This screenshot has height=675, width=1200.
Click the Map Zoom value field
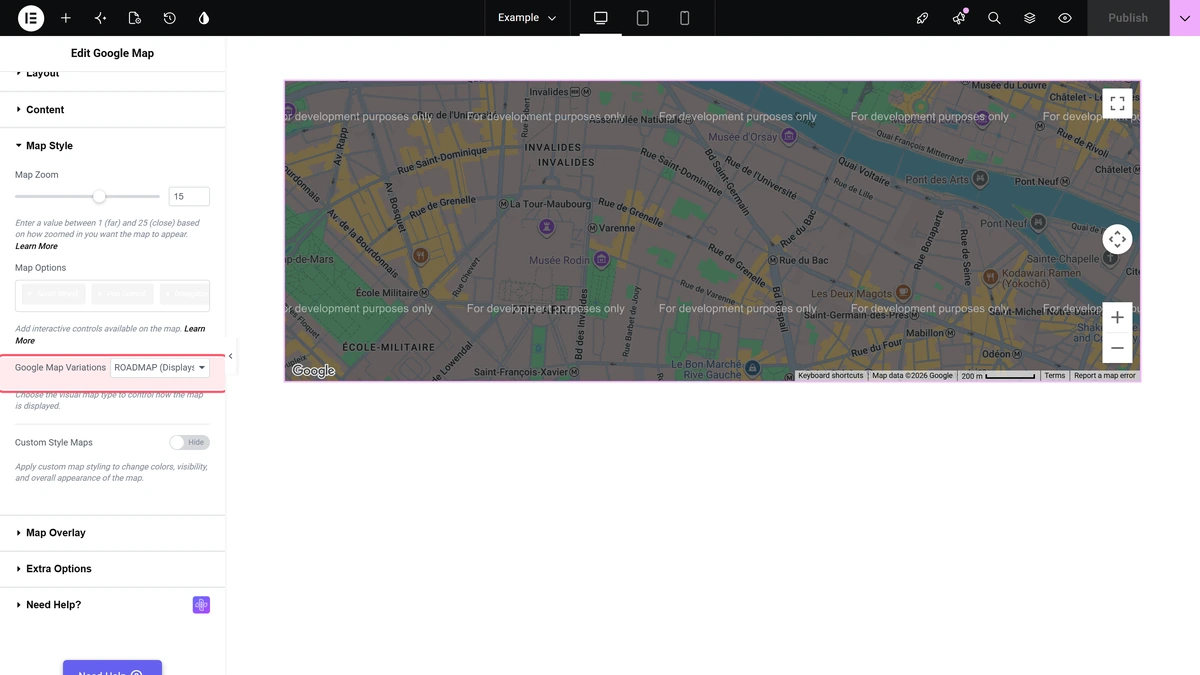click(x=189, y=197)
